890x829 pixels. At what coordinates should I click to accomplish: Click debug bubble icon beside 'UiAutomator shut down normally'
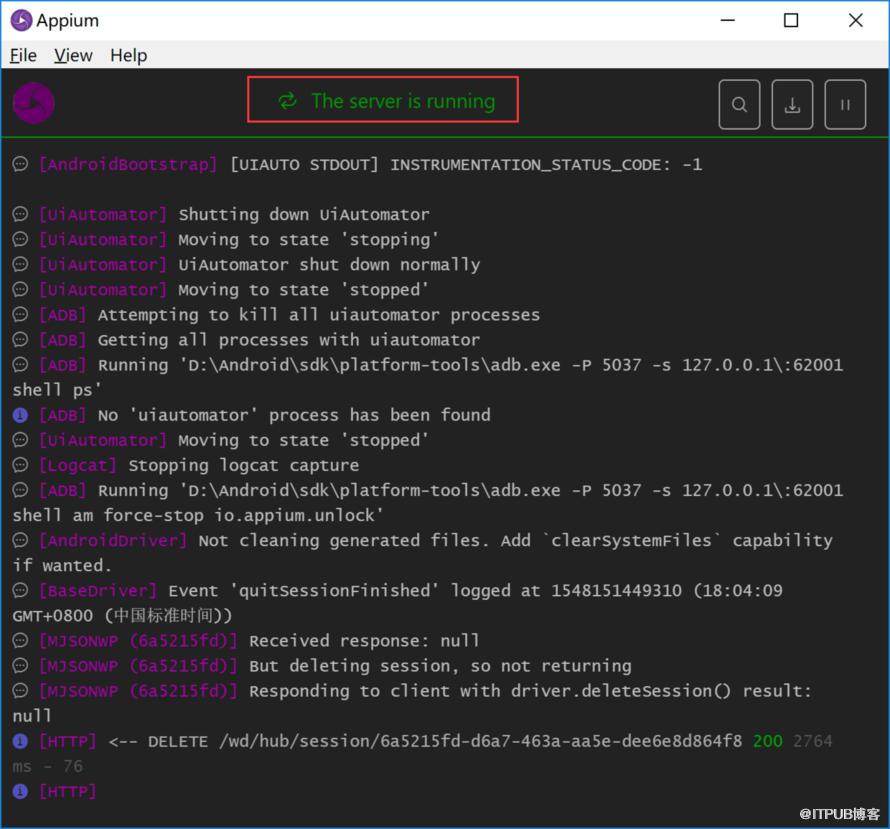20,264
